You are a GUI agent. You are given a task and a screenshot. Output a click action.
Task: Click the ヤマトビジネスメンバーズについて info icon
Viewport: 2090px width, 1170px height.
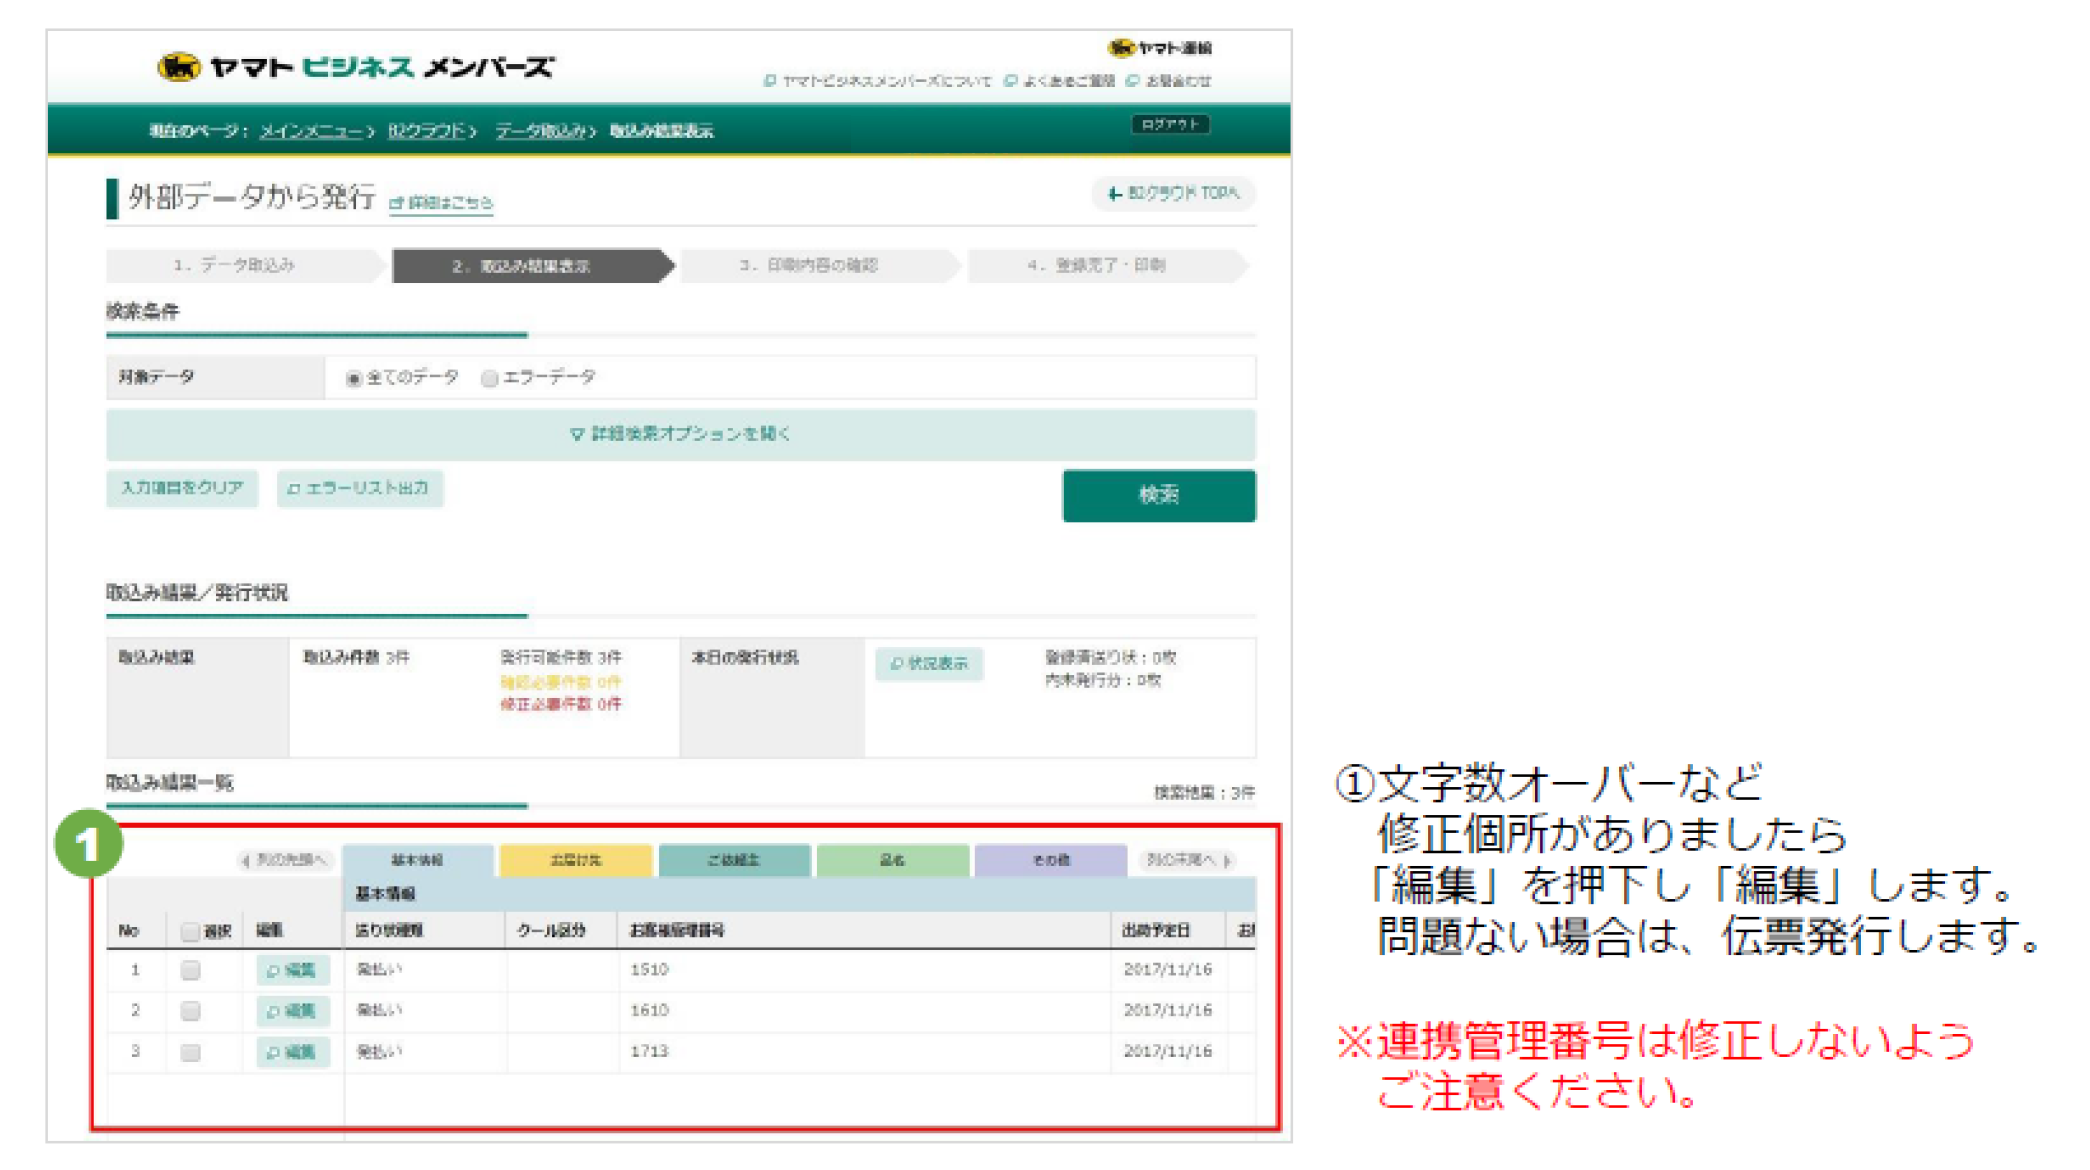coord(770,82)
